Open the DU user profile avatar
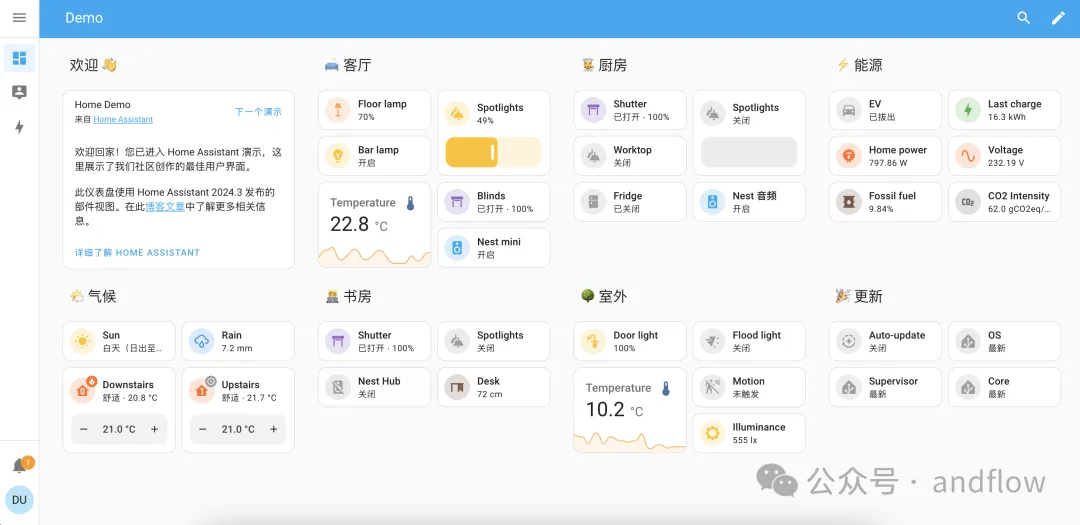The width and height of the screenshot is (1080, 525). click(x=19, y=500)
